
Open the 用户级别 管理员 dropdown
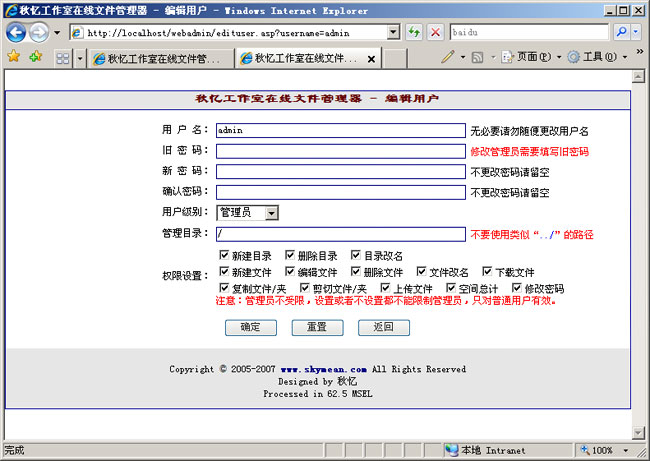[x=247, y=213]
